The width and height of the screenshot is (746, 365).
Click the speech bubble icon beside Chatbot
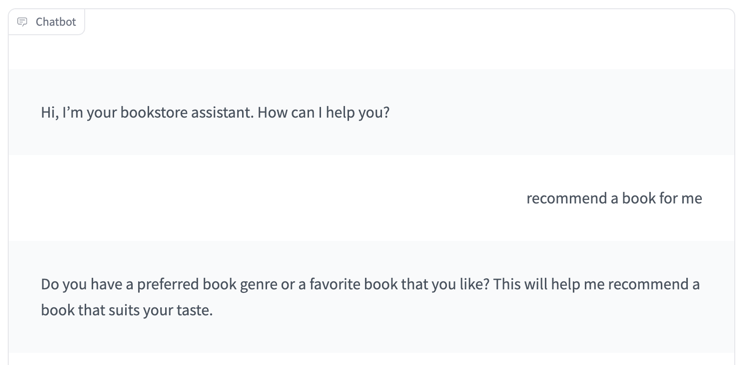click(x=22, y=21)
